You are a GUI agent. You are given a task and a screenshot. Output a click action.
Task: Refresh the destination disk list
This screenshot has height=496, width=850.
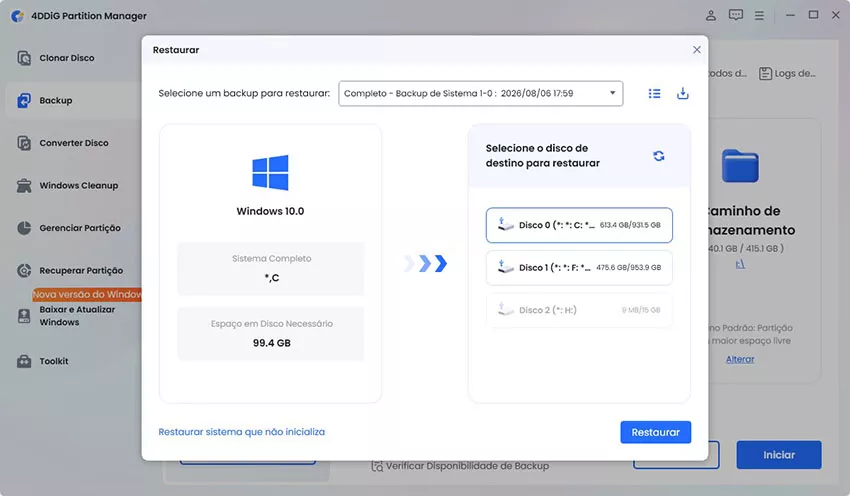point(659,156)
